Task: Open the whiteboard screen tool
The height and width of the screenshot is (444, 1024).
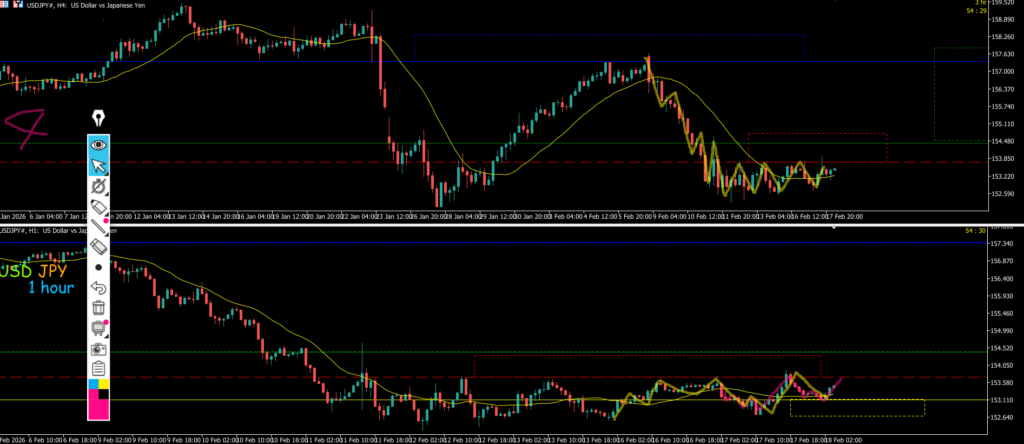Action: 99,328
